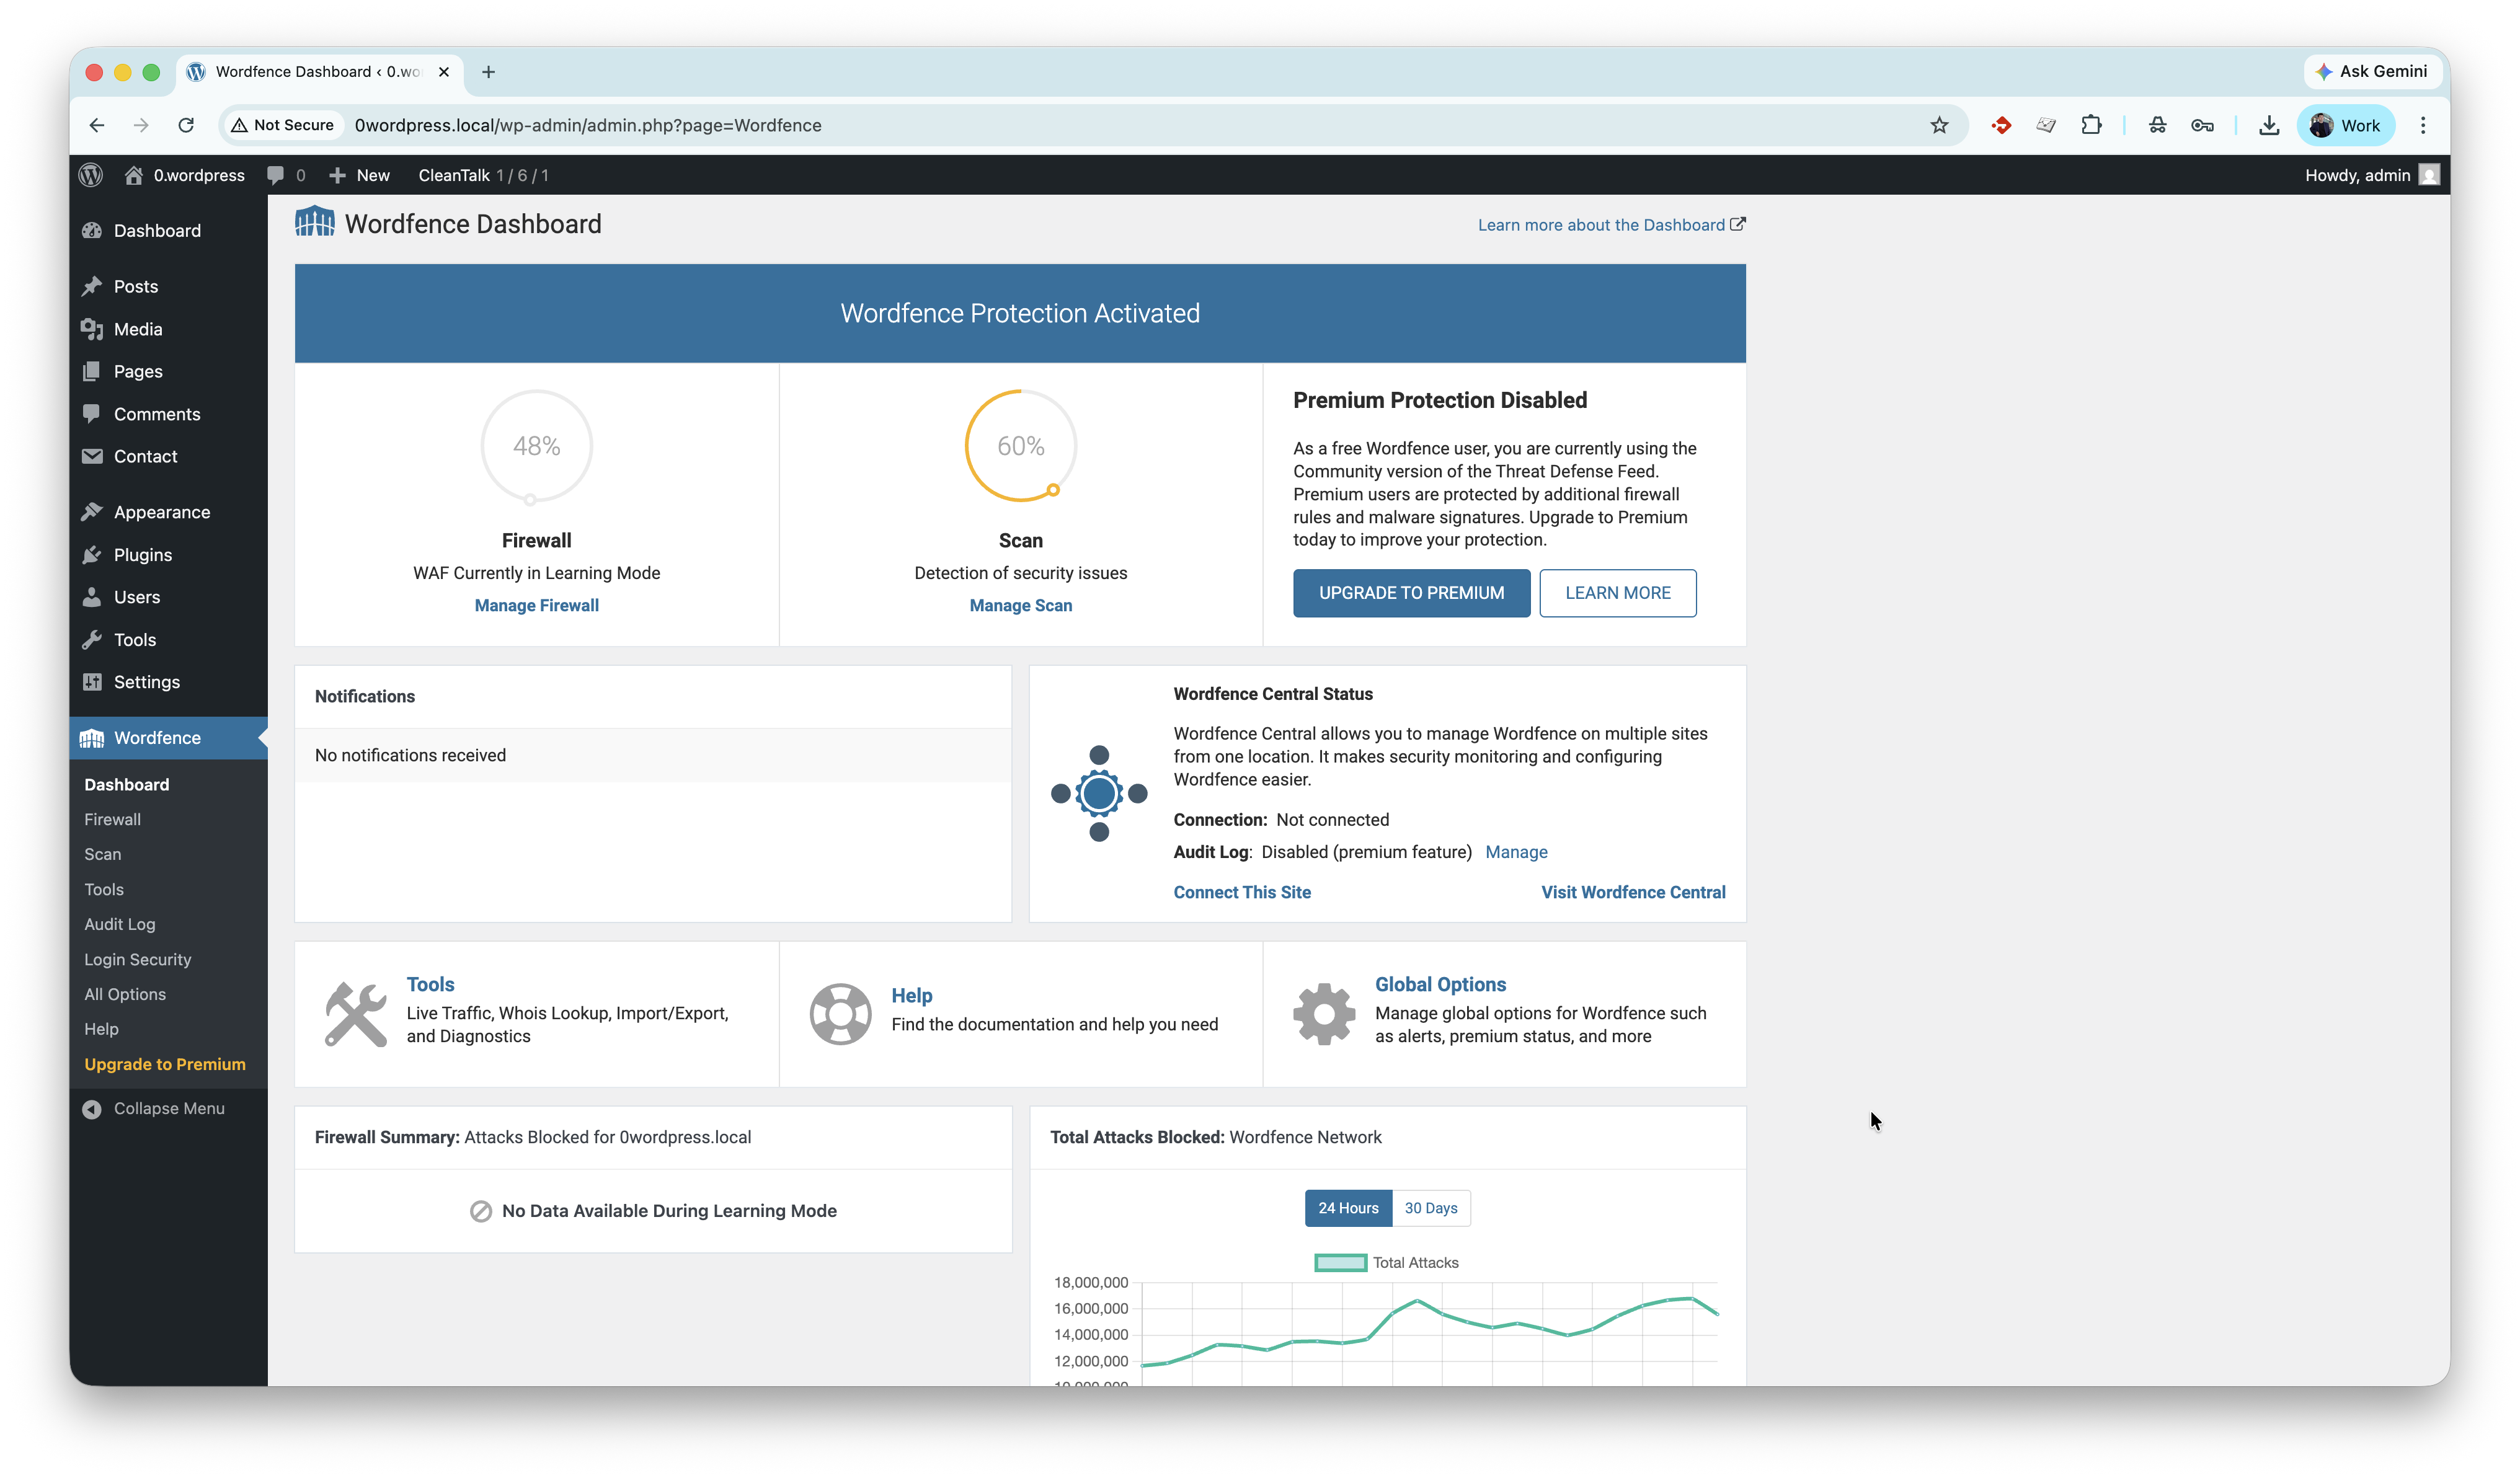Collapse the admin sidebar menu
Screen dimensions: 2520x1478
154,1109
